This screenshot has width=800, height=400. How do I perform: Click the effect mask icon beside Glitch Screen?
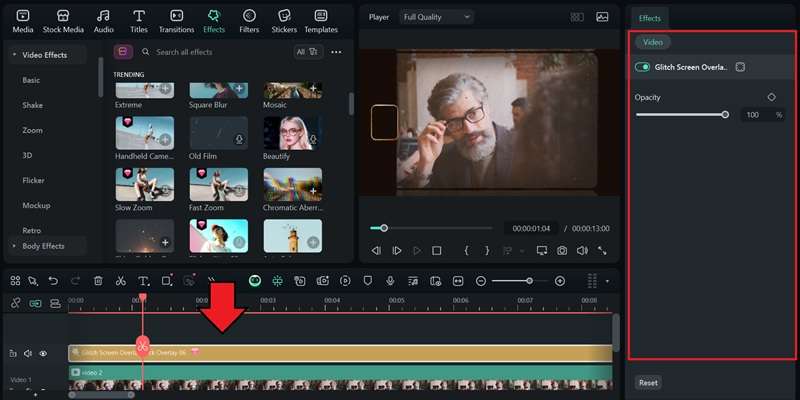point(740,67)
